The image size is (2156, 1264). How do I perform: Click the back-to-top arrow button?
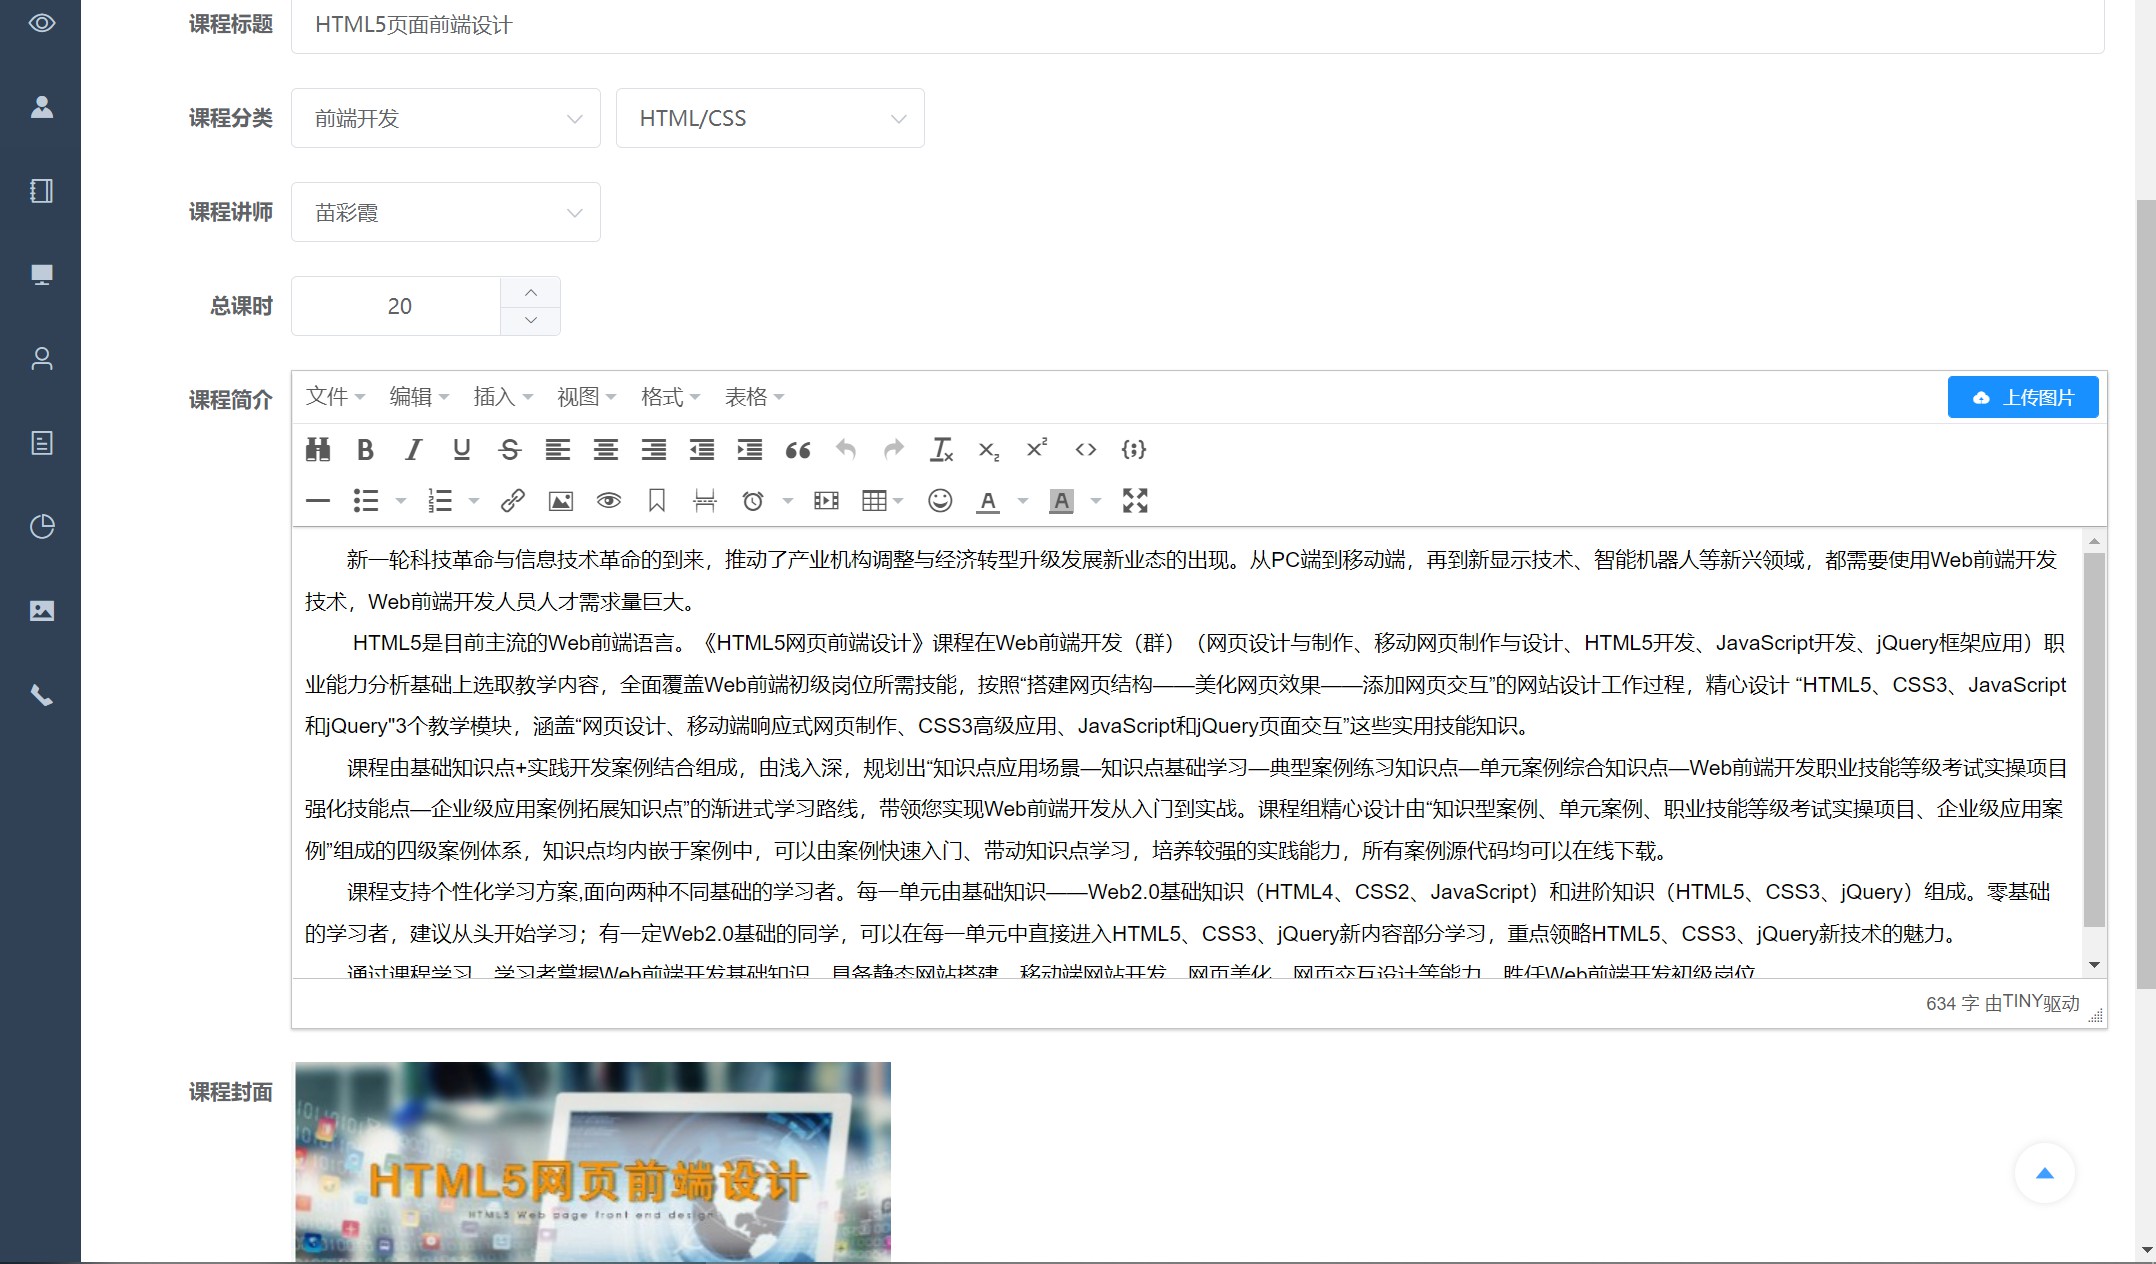pos(2044,1173)
